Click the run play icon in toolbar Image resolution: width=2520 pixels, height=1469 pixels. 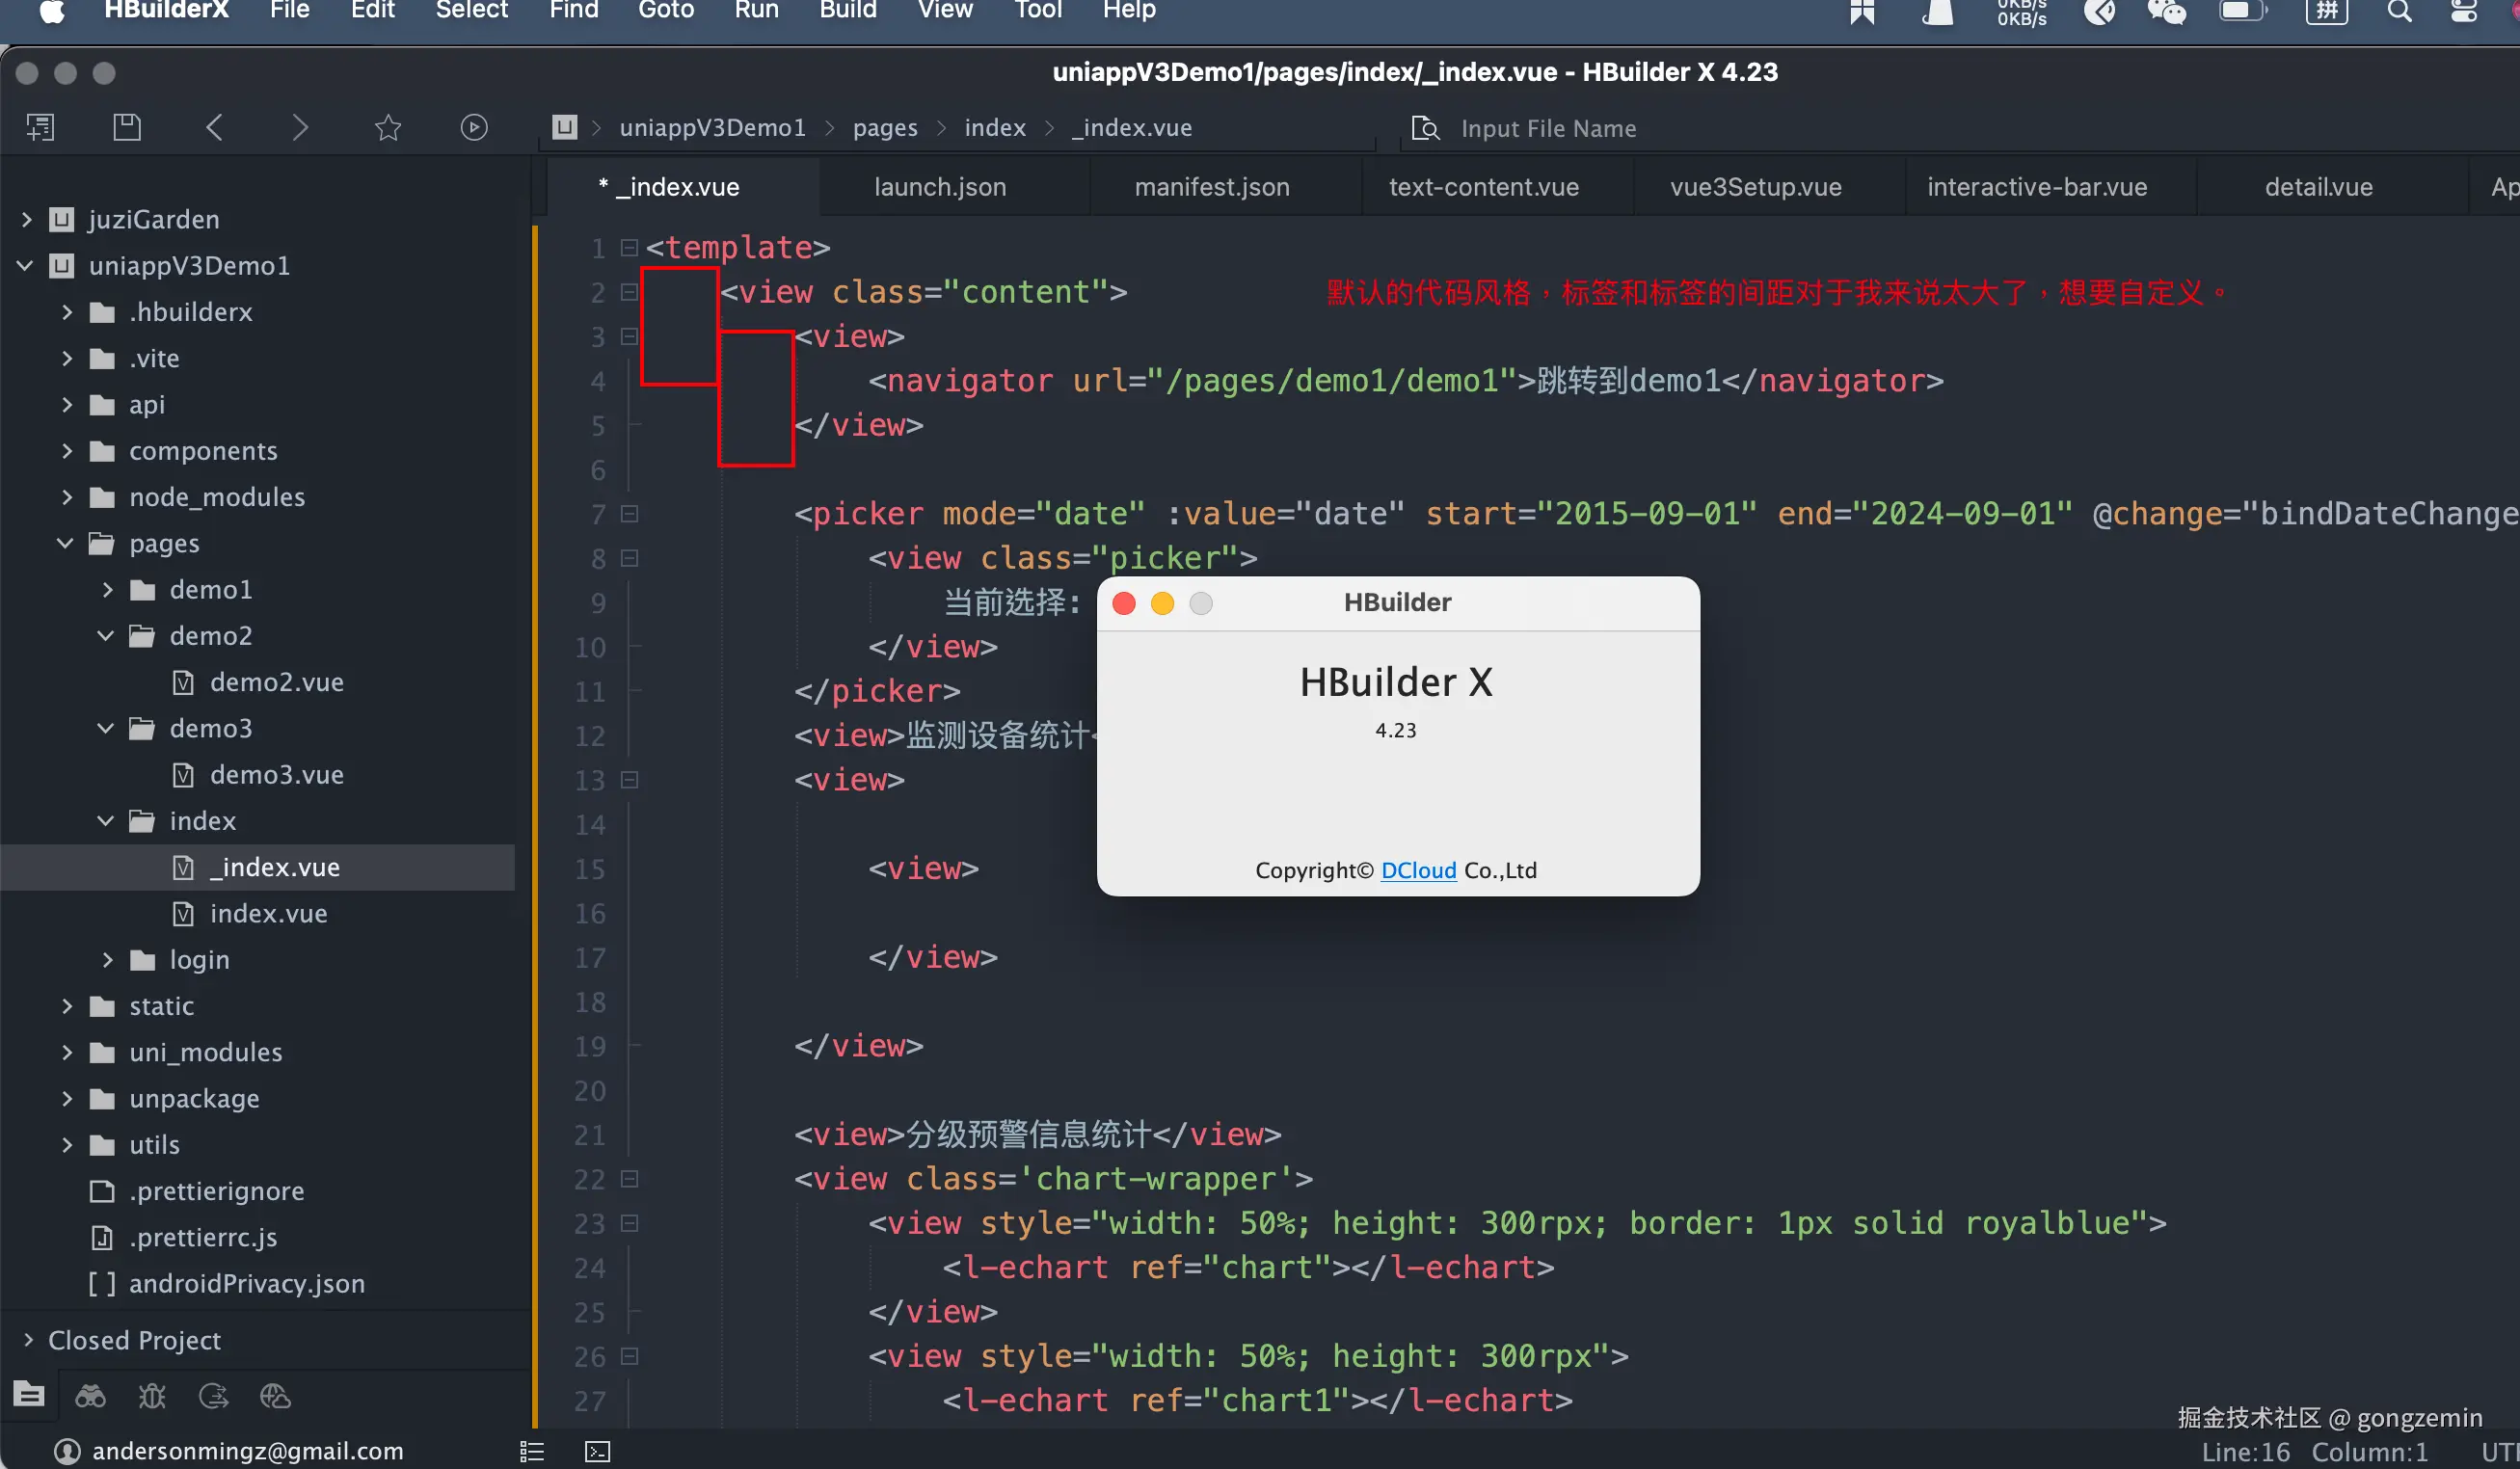coord(474,128)
